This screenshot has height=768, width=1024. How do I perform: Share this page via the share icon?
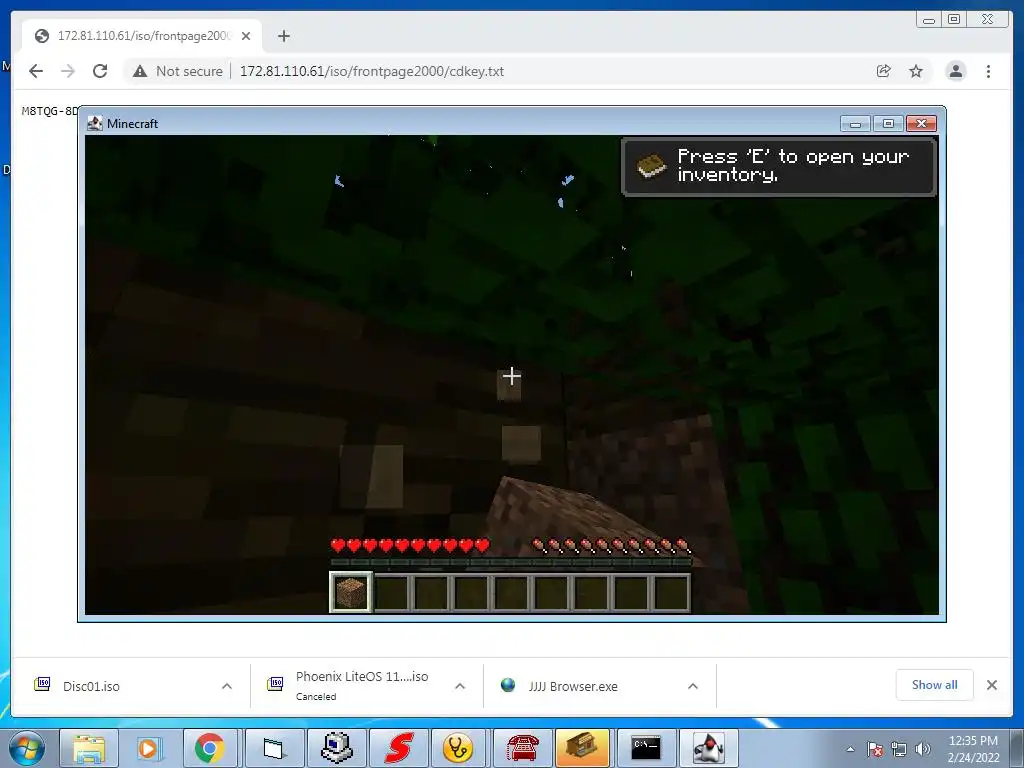click(884, 71)
